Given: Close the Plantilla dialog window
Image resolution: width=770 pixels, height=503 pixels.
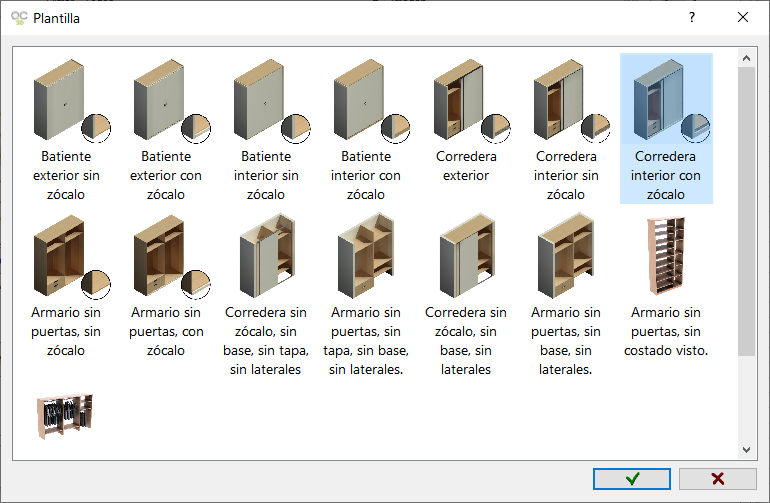Looking at the screenshot, I should [x=743, y=18].
